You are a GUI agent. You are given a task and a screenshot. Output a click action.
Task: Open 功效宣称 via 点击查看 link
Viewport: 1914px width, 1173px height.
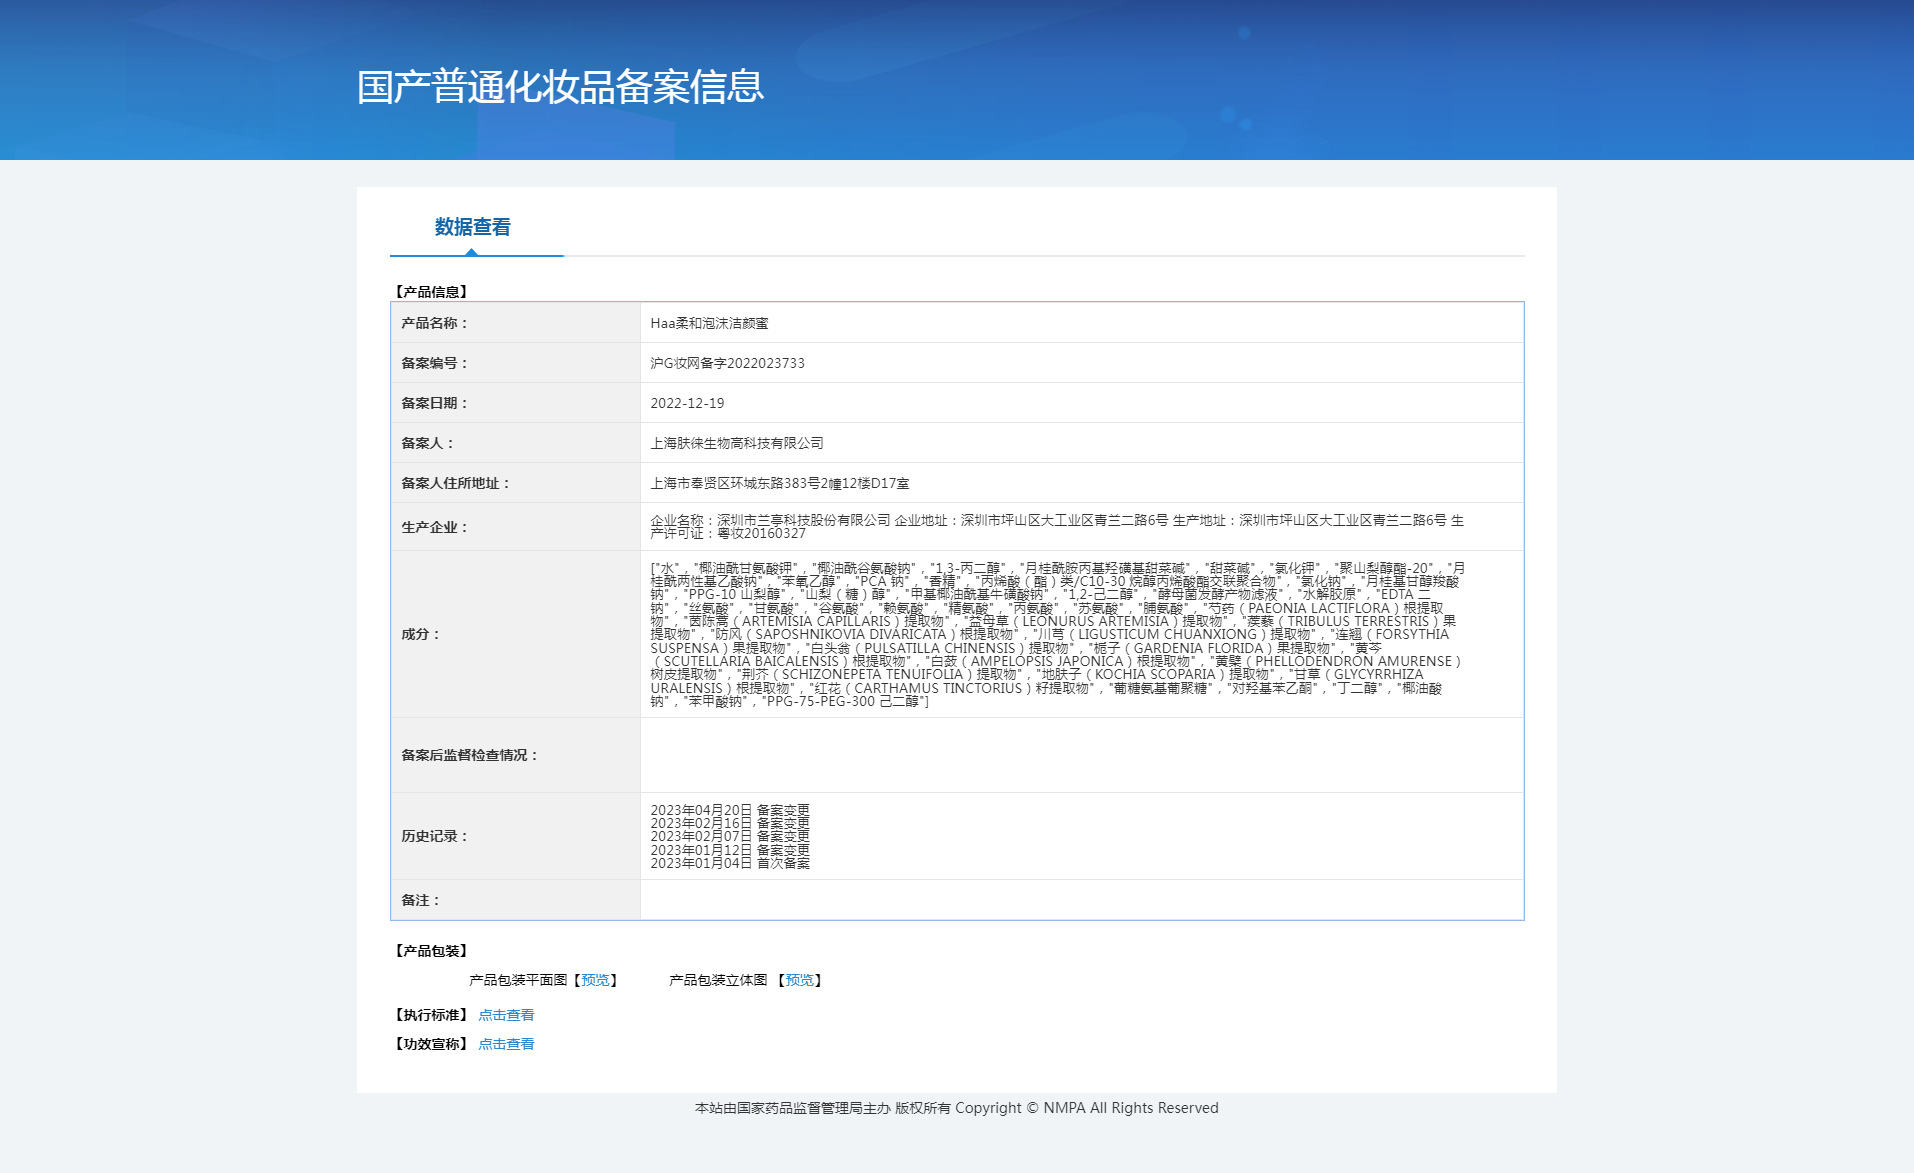click(506, 1043)
